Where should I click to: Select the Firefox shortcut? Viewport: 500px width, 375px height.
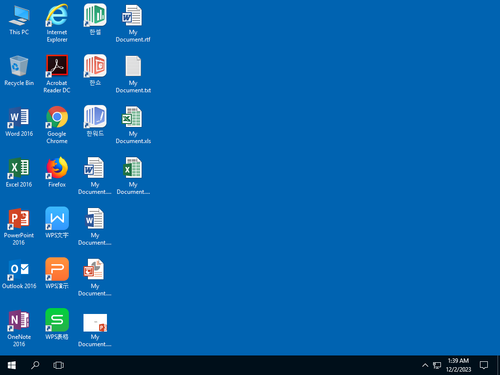[x=57, y=173]
